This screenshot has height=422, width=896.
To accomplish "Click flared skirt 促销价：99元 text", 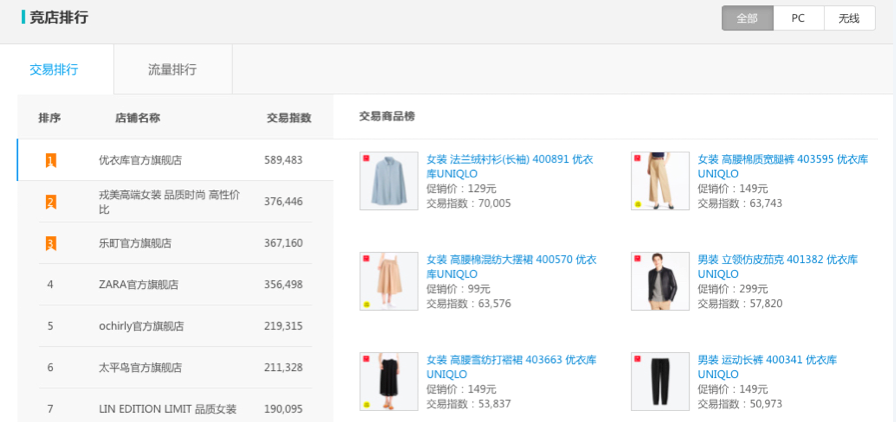I will point(458,289).
